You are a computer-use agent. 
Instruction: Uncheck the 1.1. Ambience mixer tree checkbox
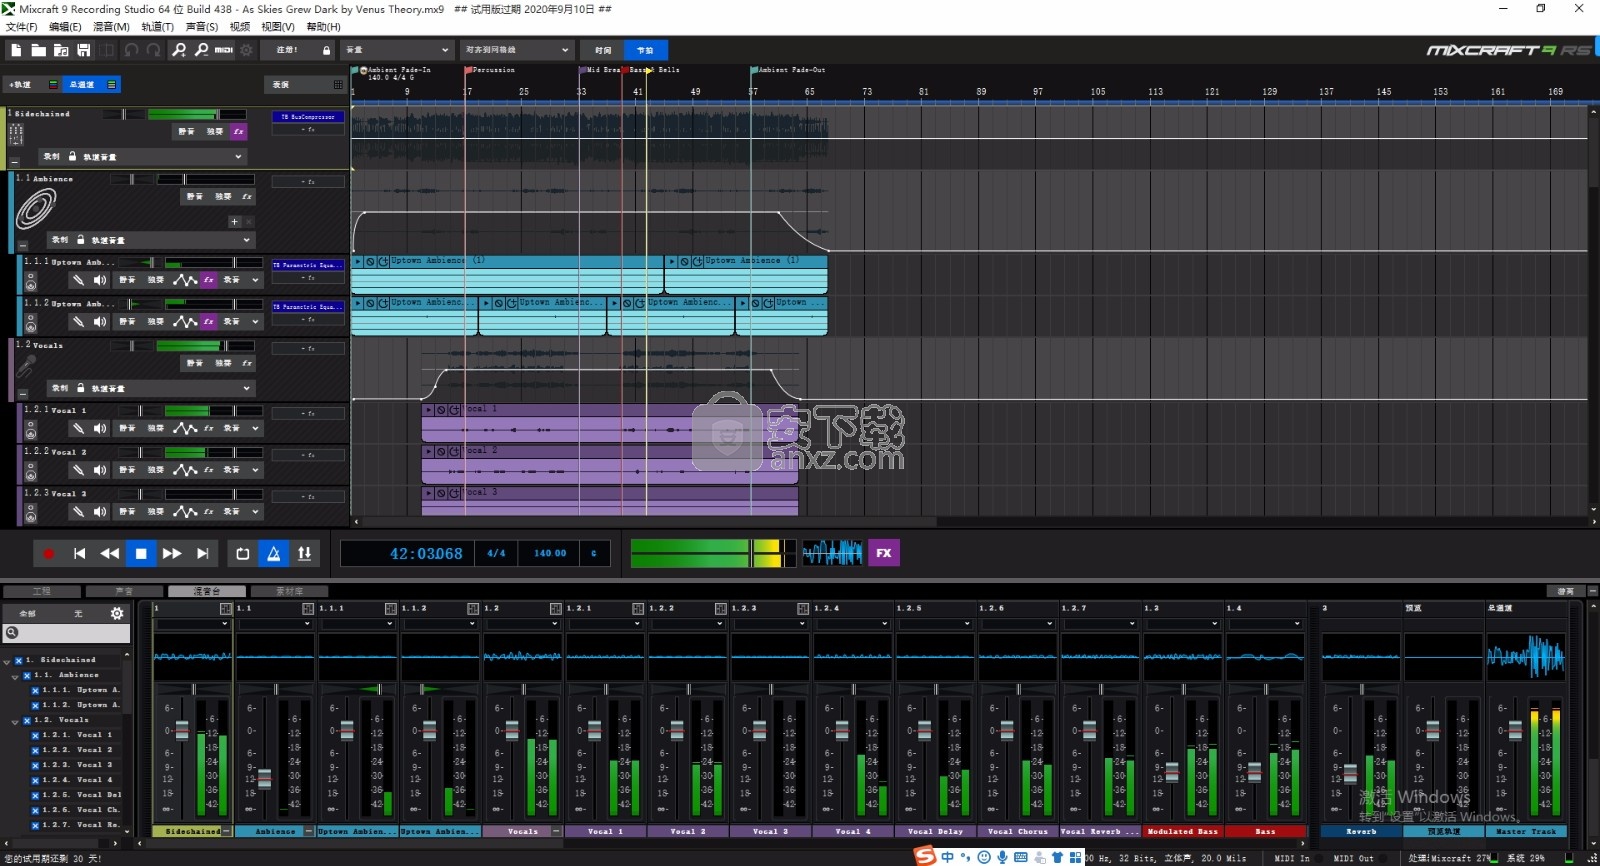pyautogui.click(x=27, y=675)
